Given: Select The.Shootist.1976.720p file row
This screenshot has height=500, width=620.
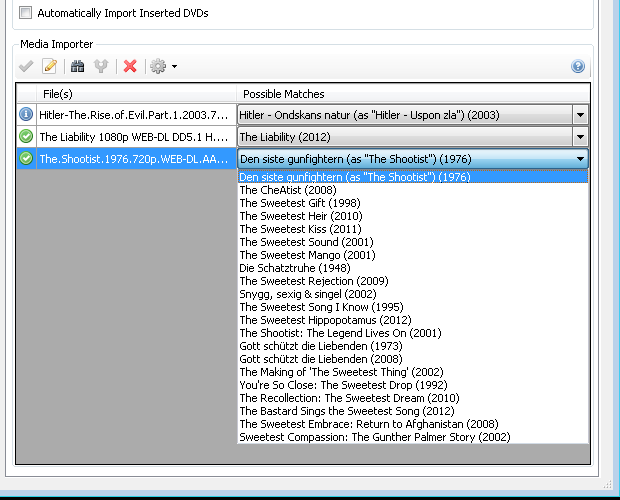Looking at the screenshot, I should coord(136,158).
